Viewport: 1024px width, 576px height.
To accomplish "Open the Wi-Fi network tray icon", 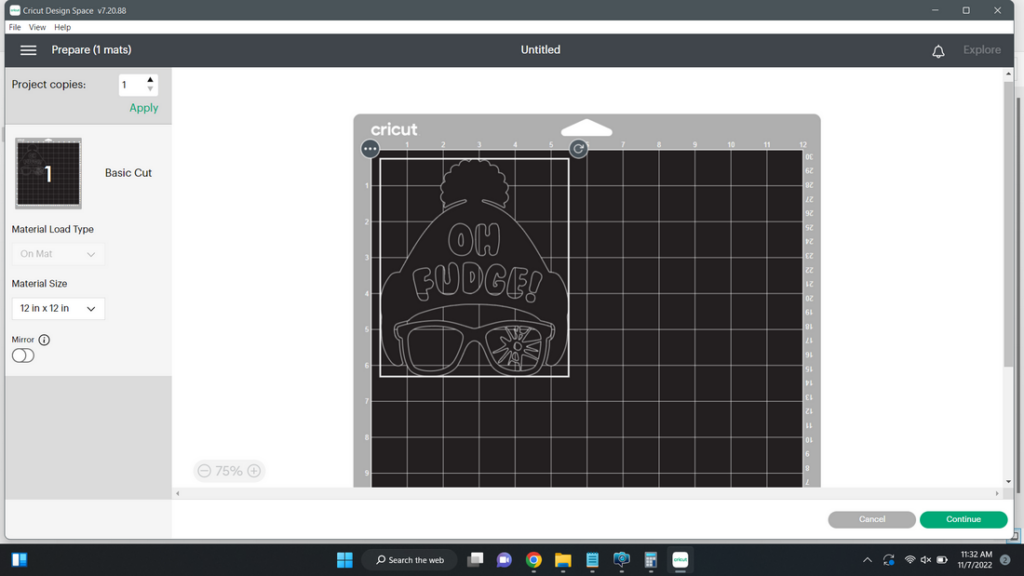I will click(x=910, y=560).
